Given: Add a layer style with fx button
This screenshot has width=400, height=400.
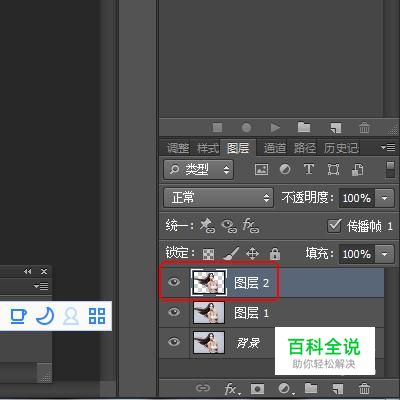Looking at the screenshot, I should [x=232, y=389].
